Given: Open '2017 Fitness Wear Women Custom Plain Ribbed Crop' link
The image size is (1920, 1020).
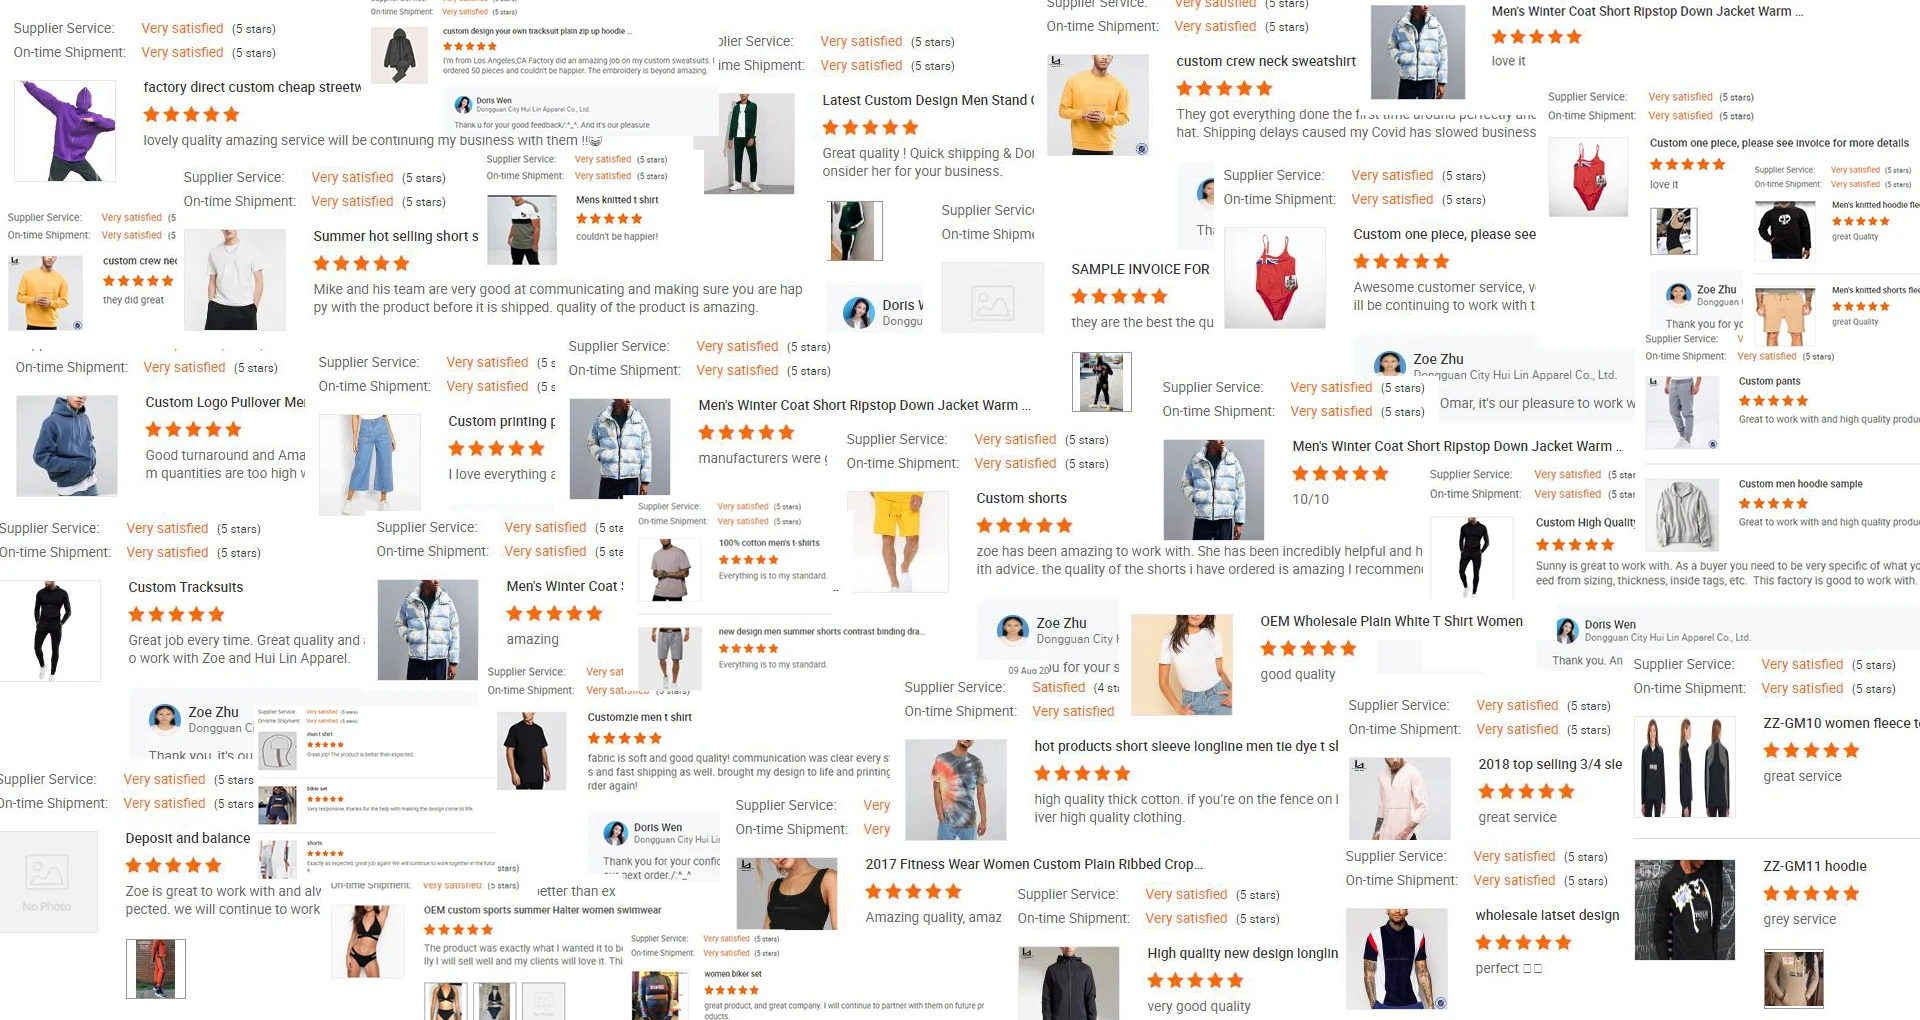Looking at the screenshot, I should pyautogui.click(x=1034, y=864).
